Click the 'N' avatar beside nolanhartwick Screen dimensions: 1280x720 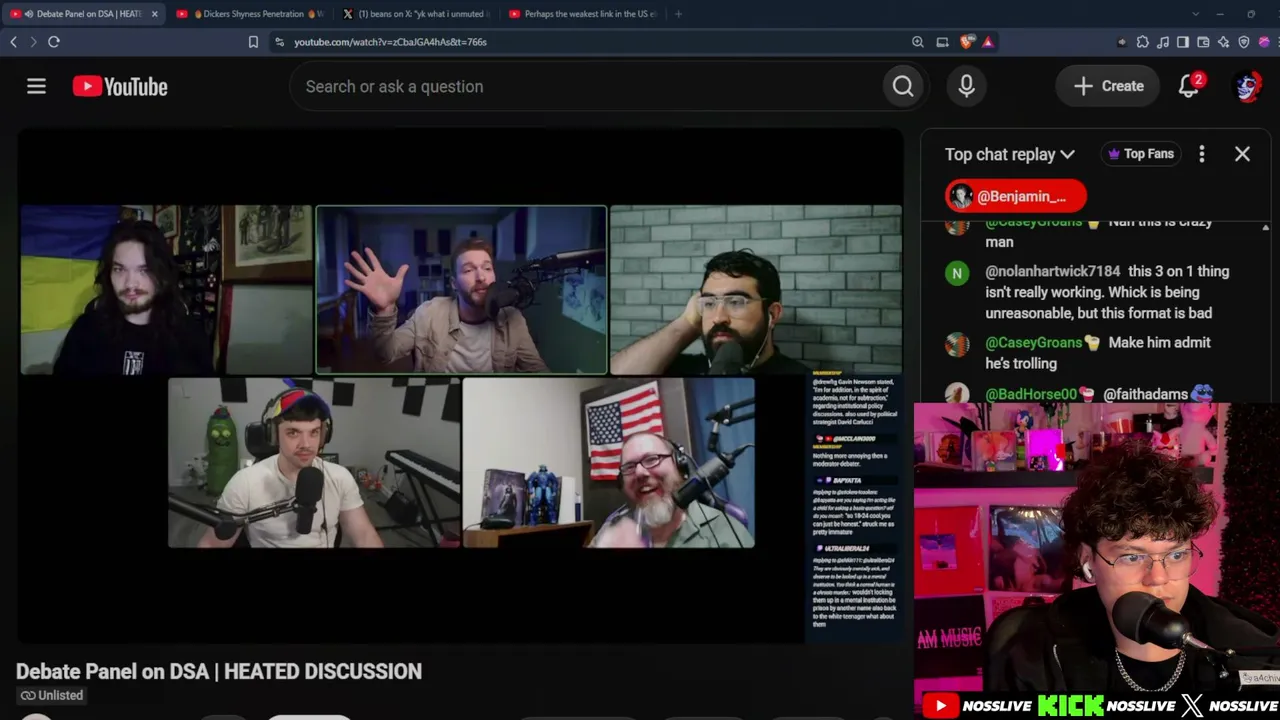[957, 273]
